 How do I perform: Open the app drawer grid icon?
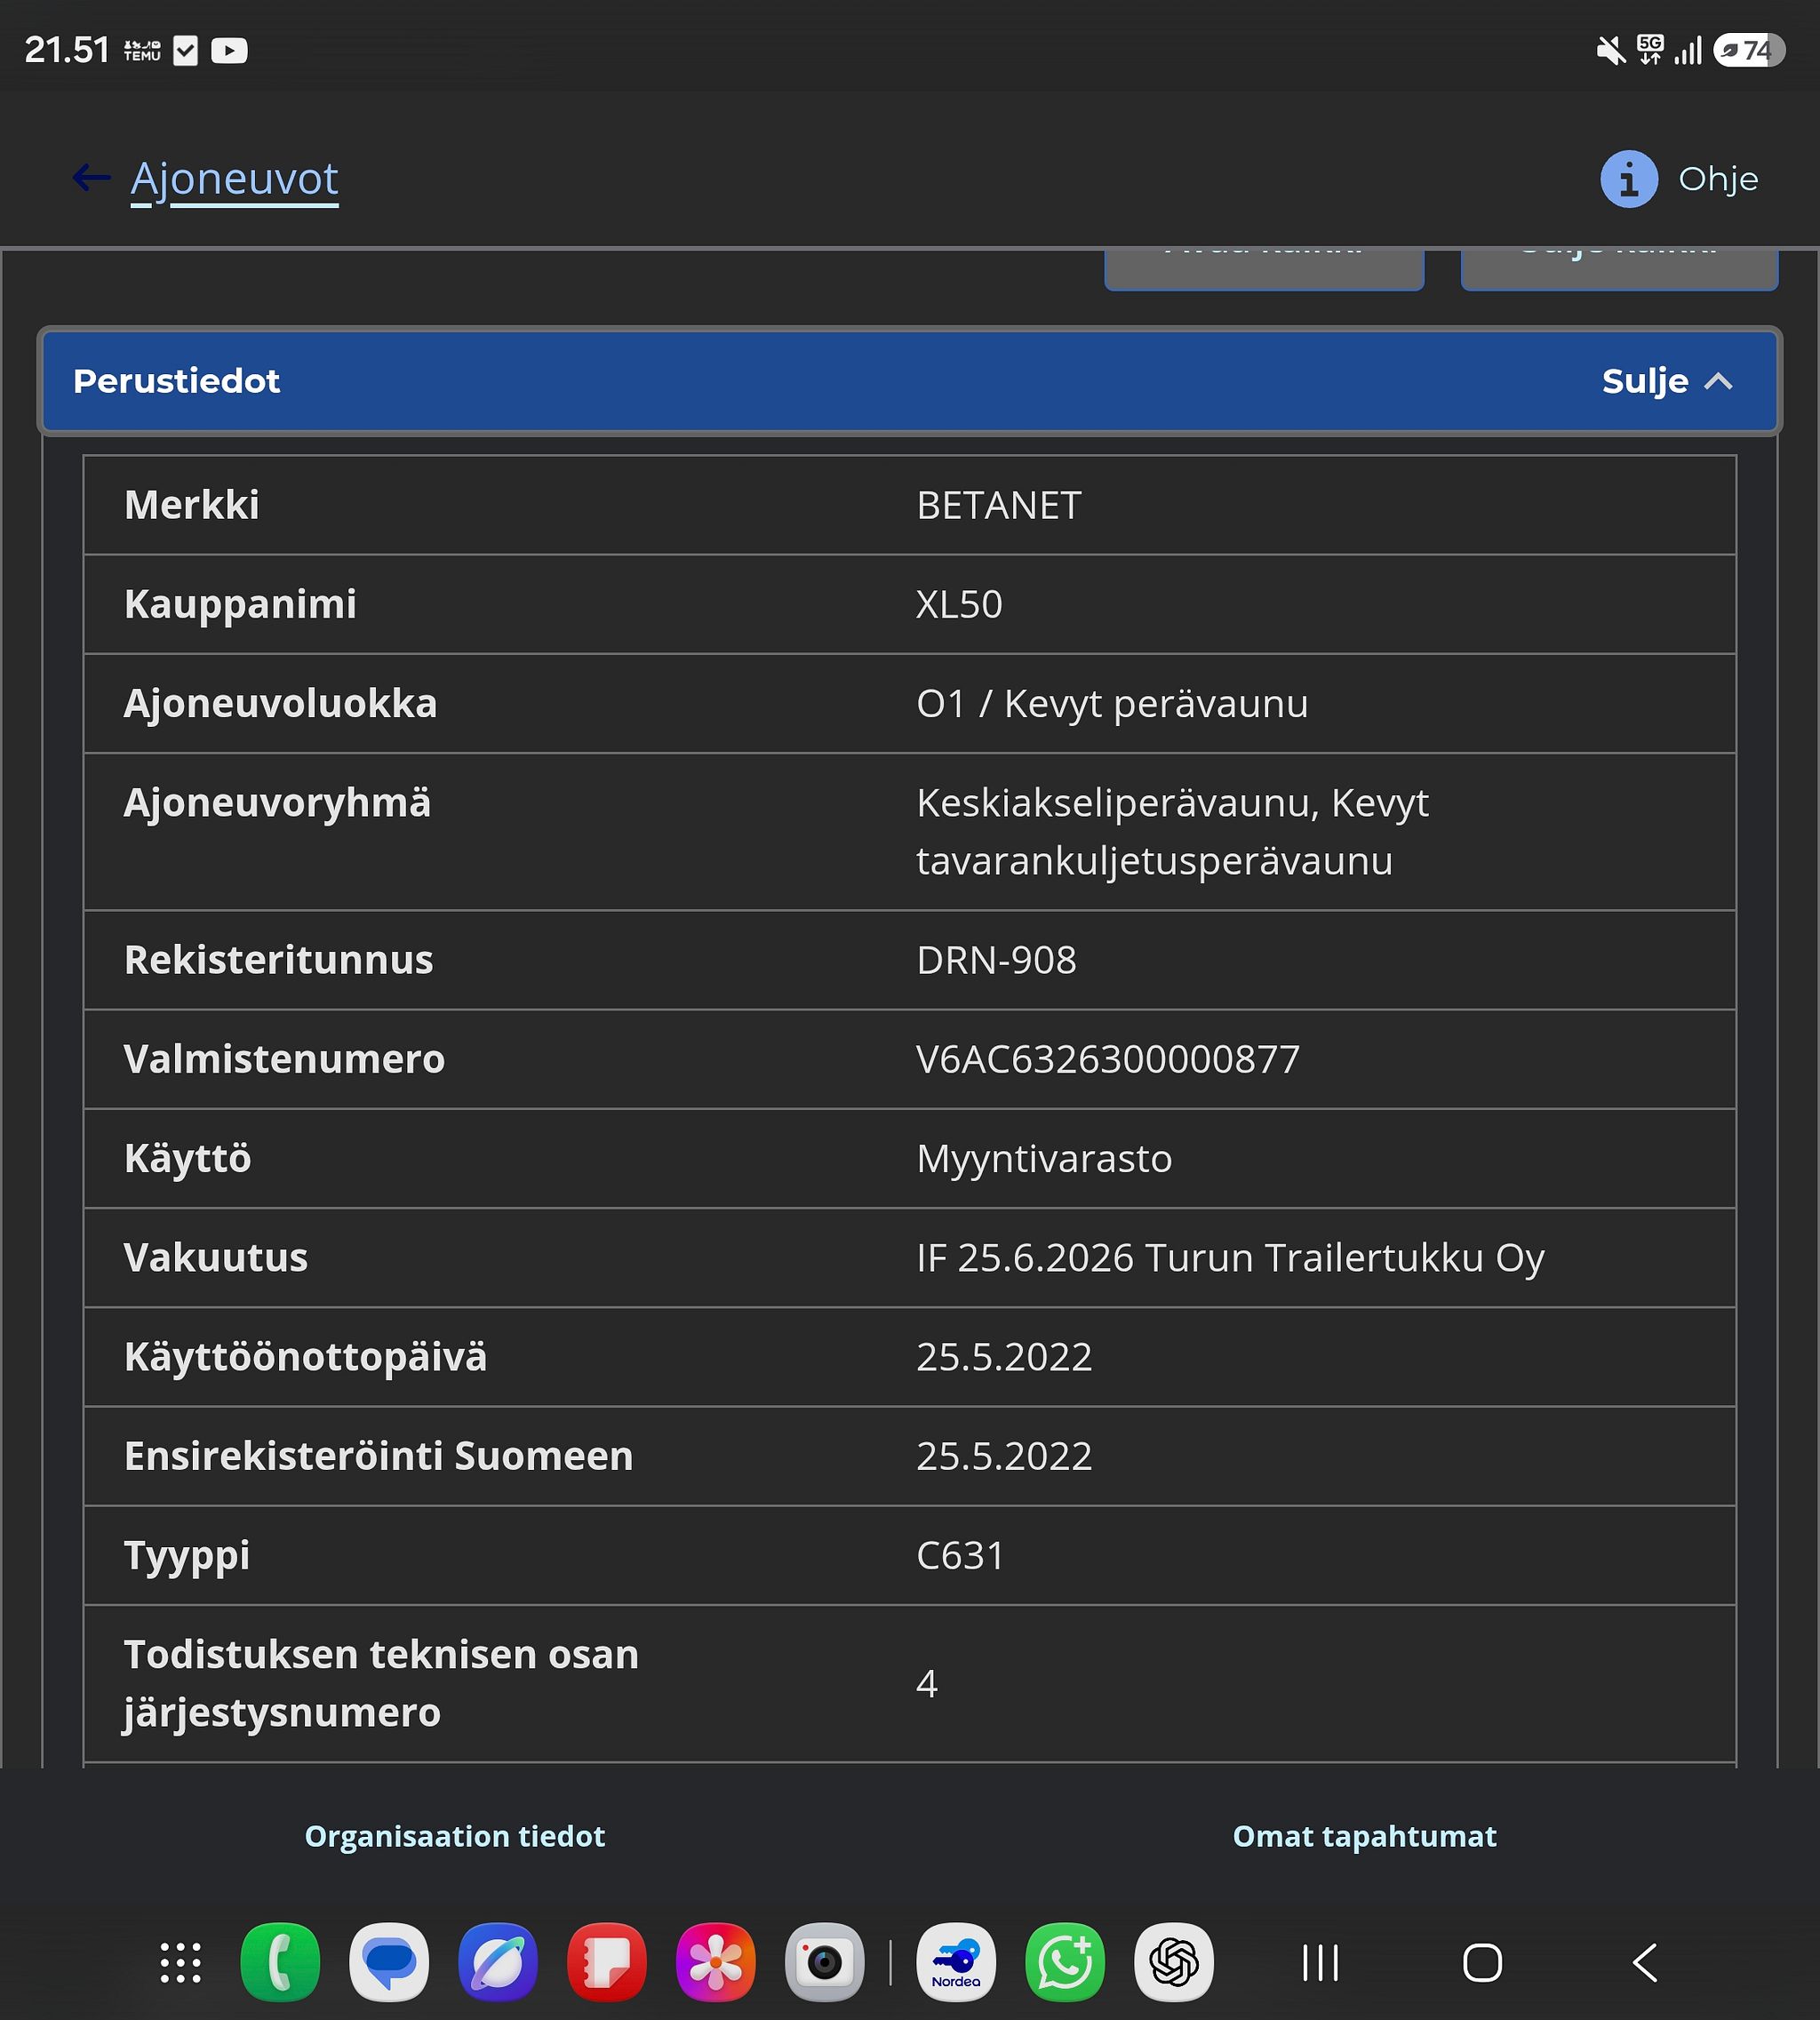point(181,1962)
